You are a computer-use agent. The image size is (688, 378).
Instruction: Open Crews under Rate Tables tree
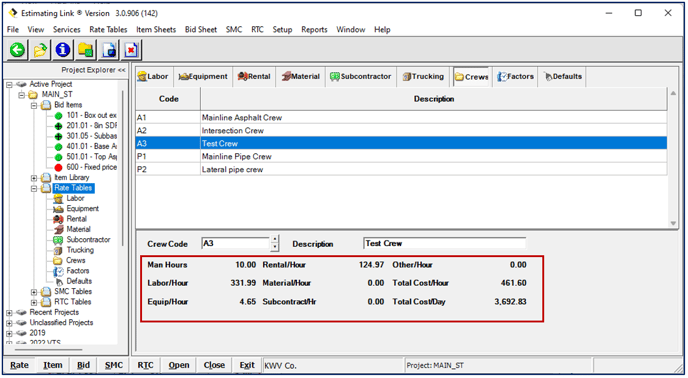75,260
